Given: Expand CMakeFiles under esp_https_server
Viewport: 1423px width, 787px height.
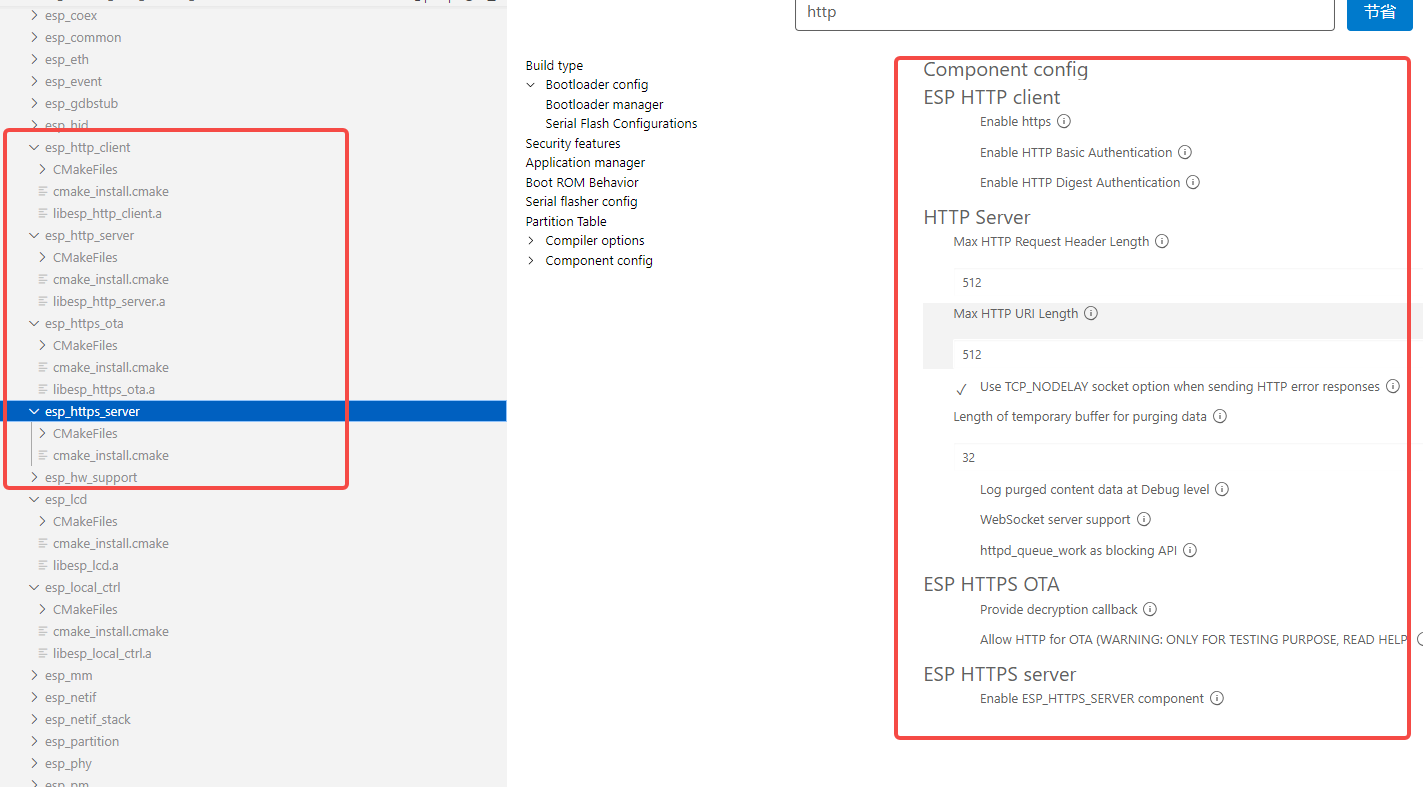Looking at the screenshot, I should (x=43, y=433).
